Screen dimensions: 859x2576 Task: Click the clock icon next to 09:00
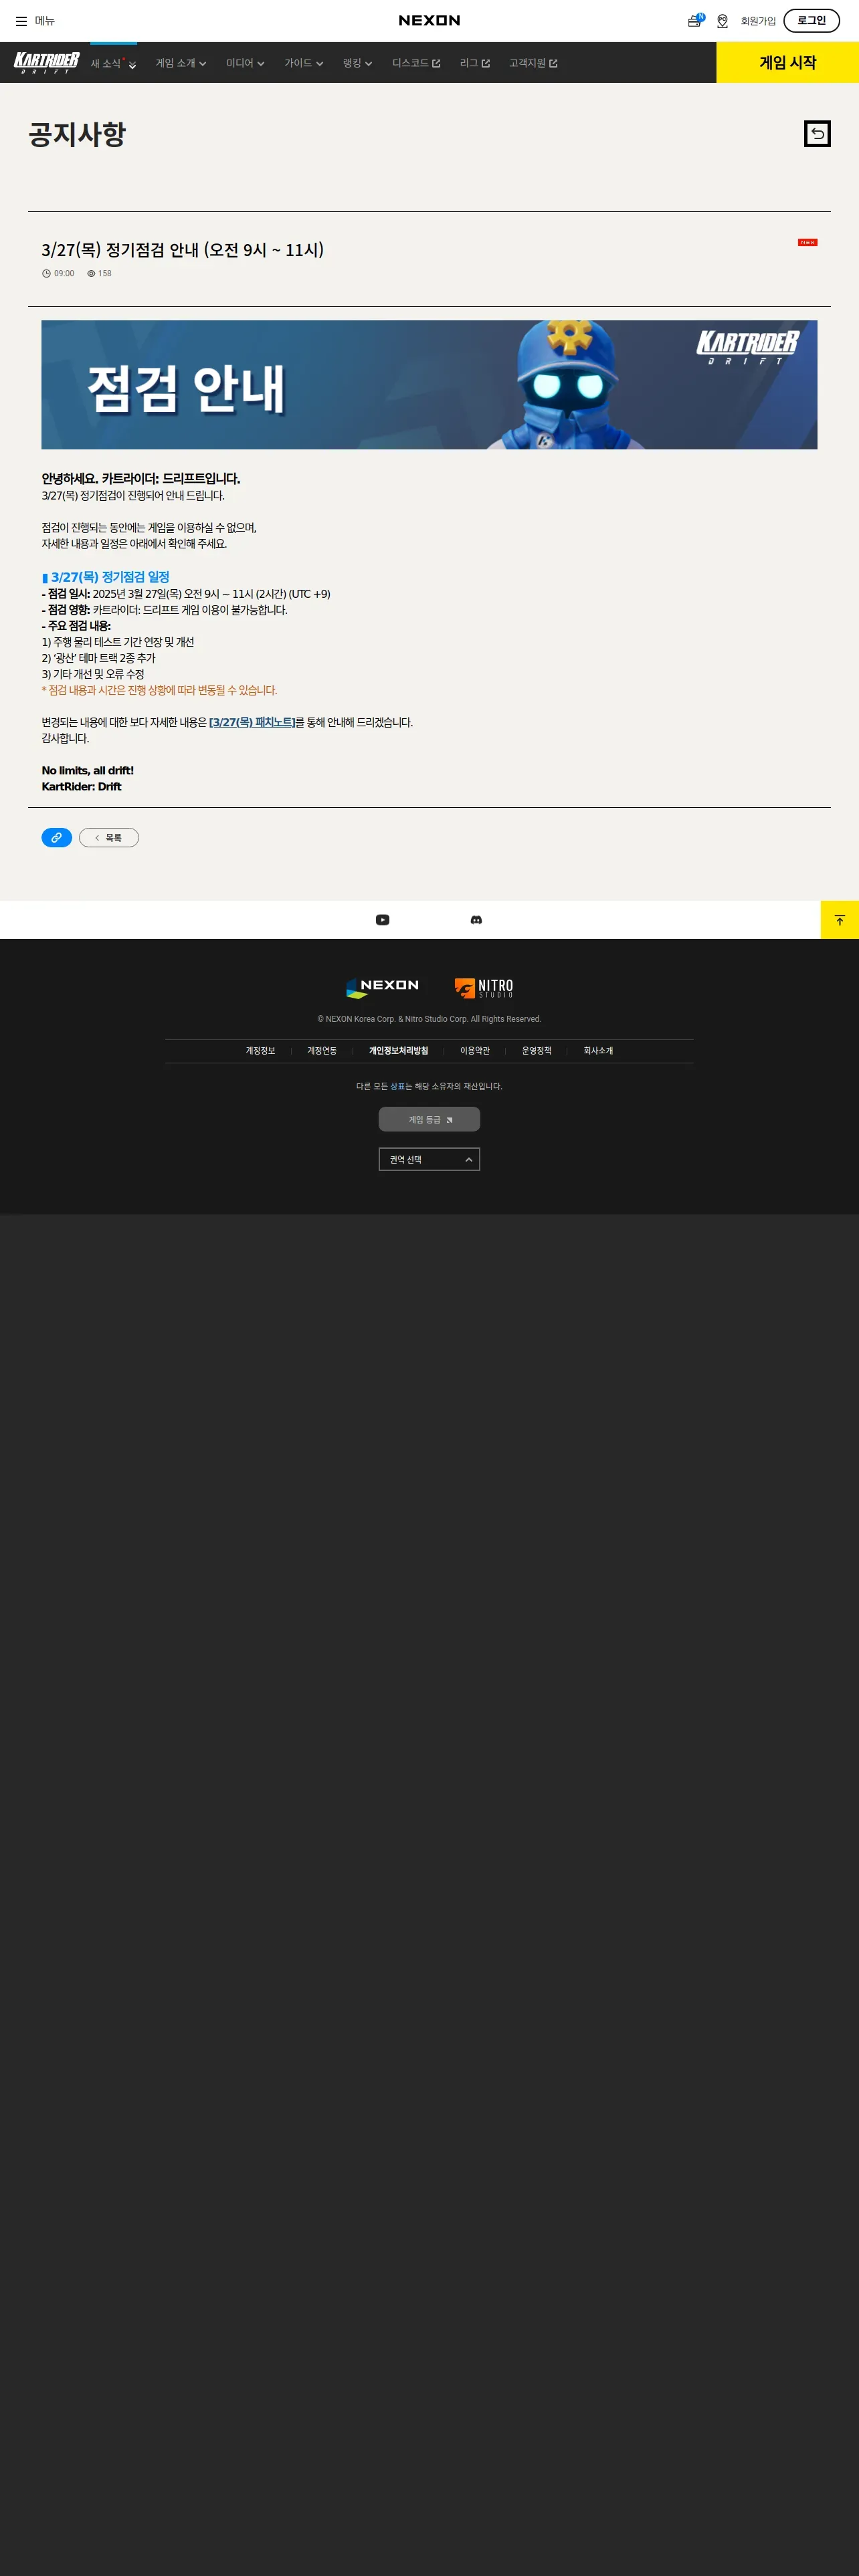pos(46,273)
